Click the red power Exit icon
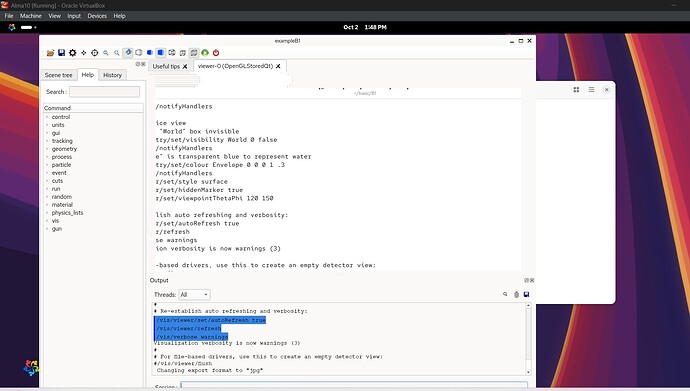 216,53
